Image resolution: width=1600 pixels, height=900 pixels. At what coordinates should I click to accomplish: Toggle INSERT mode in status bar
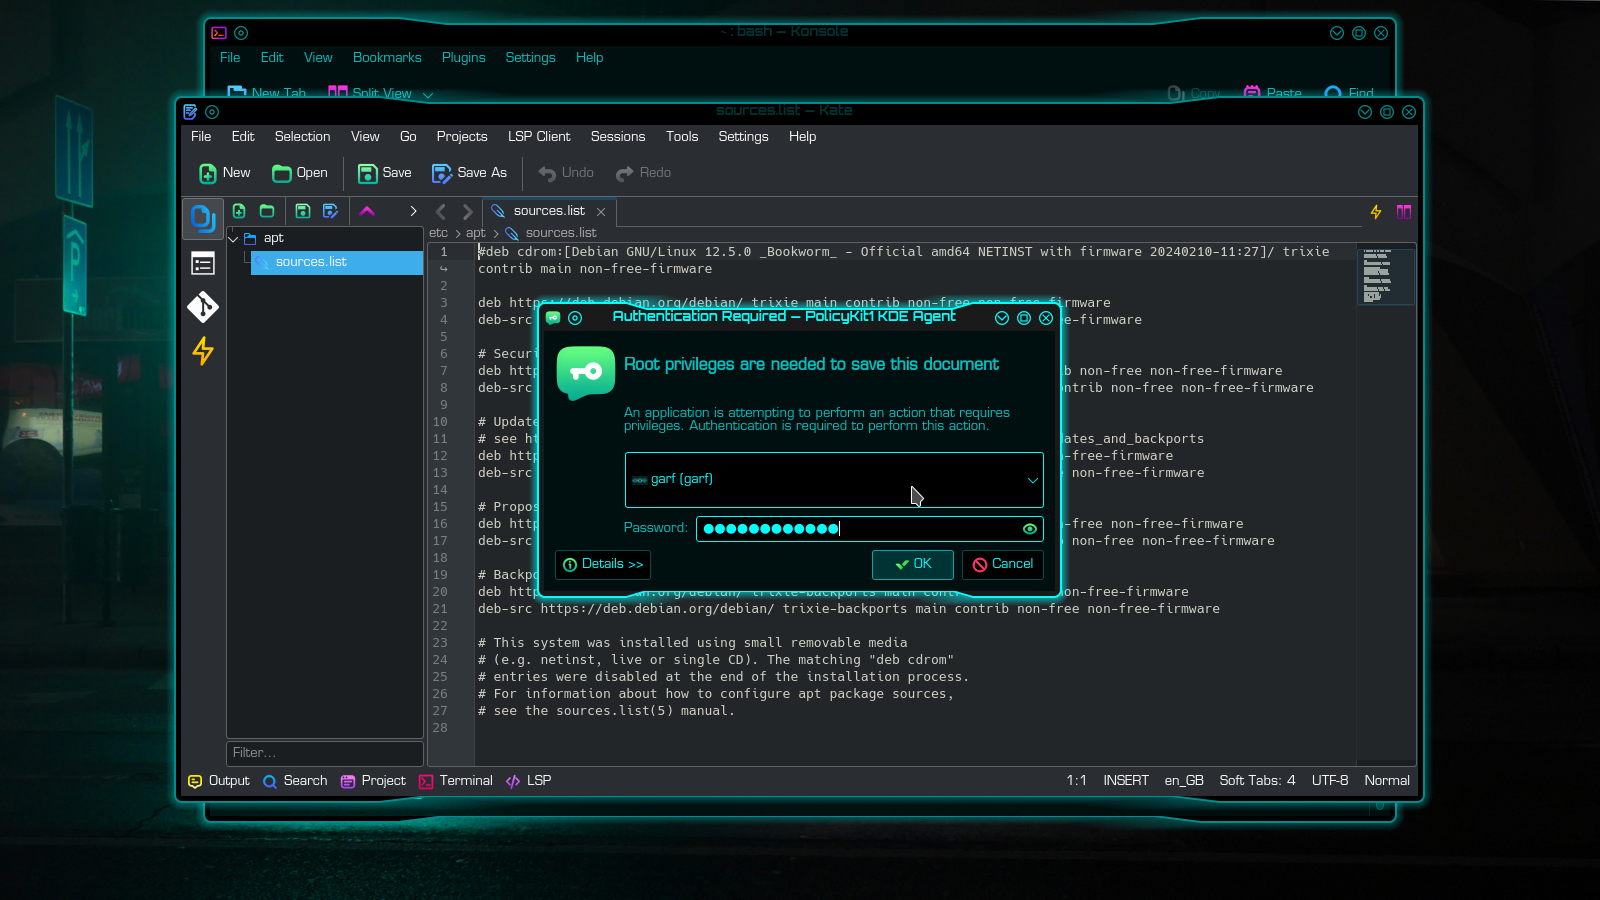pos(1126,781)
